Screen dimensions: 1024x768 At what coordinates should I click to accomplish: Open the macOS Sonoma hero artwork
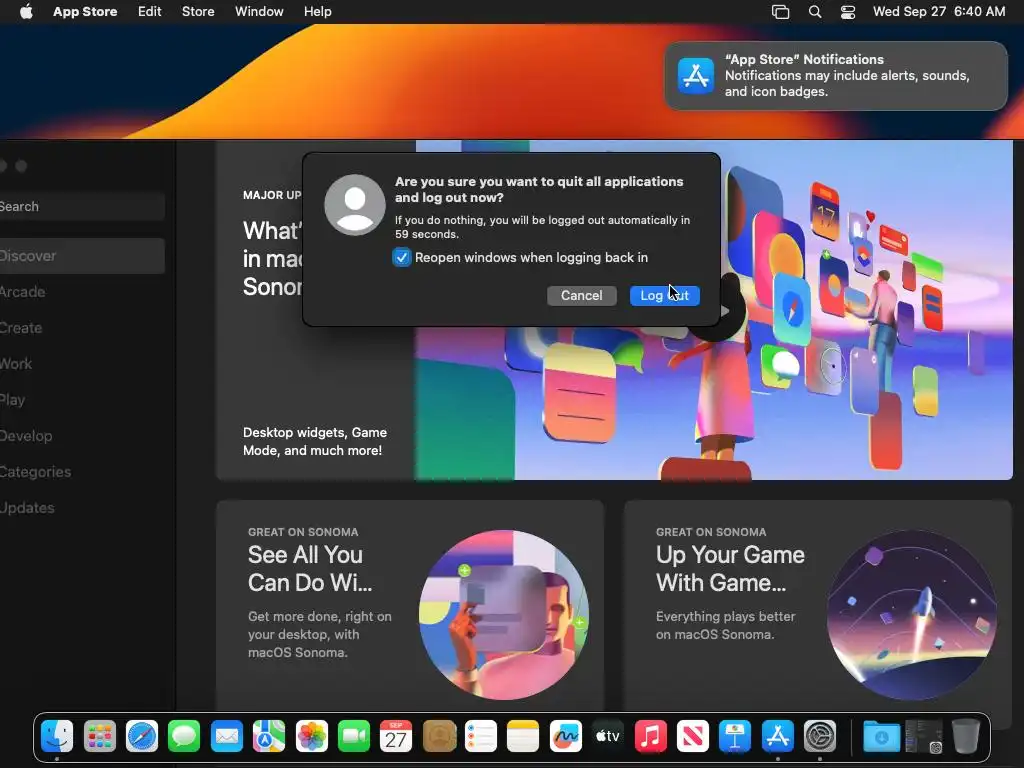click(714, 310)
